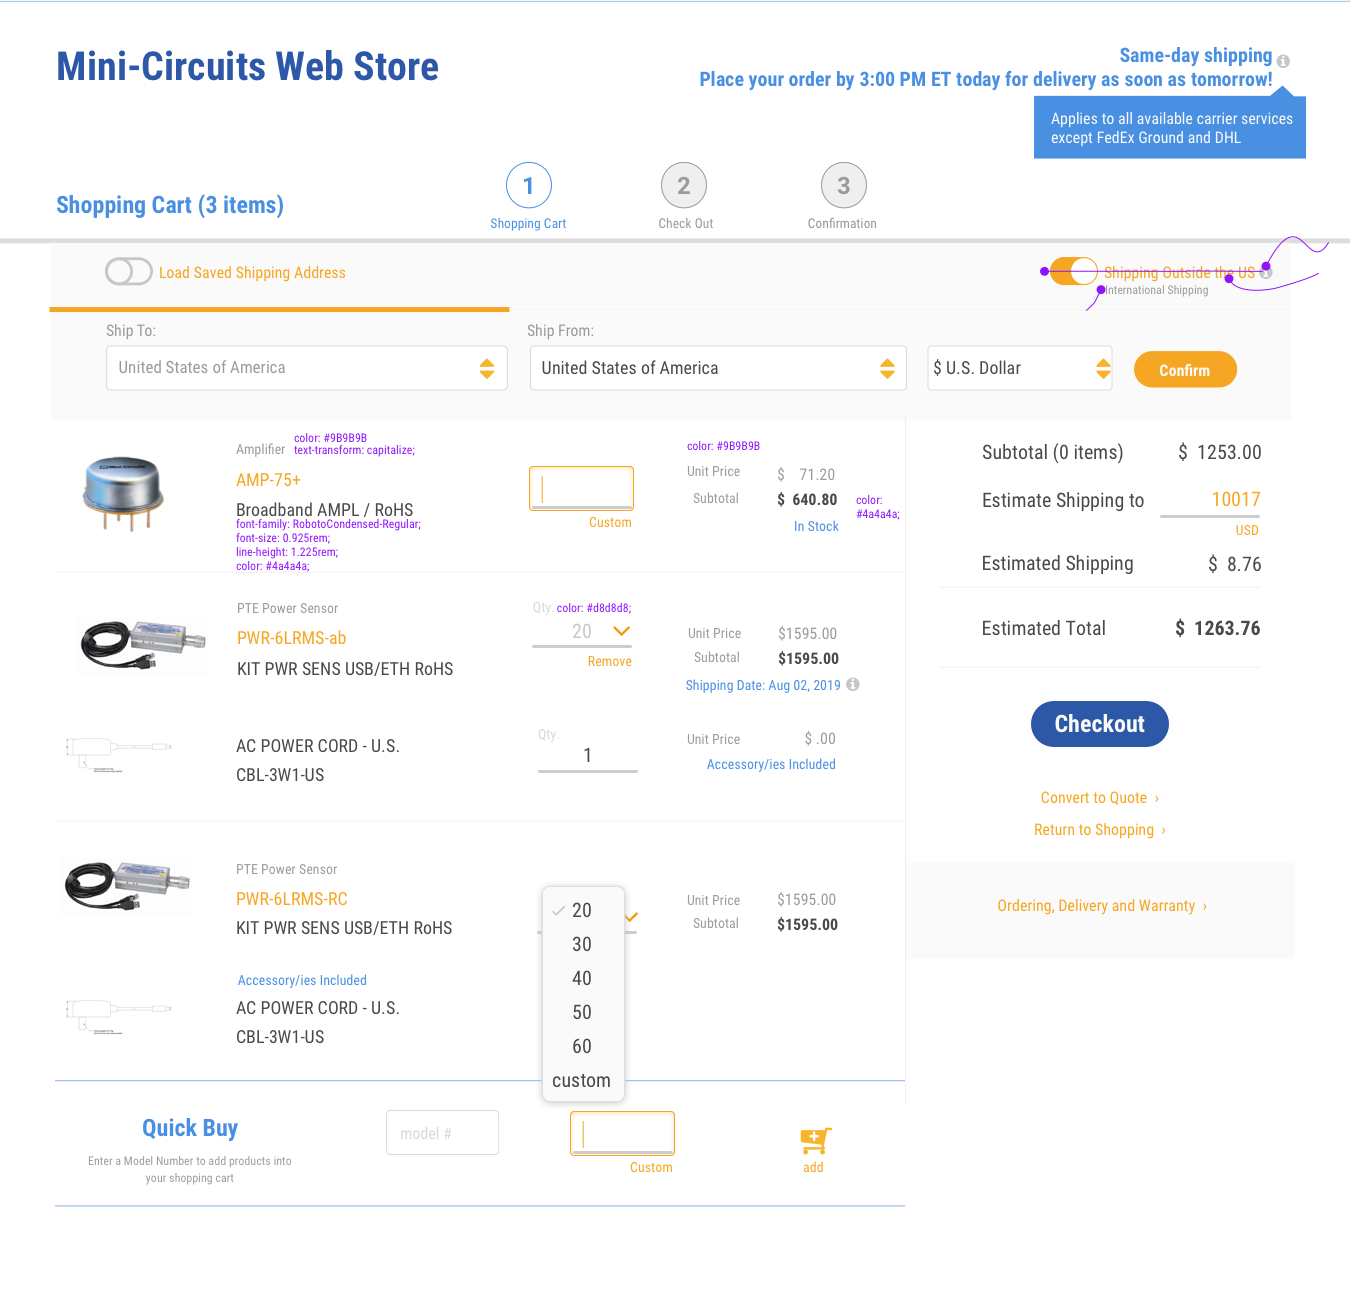The image size is (1350, 1309).
Task: Open the PWR-6LRMS-RC power sensor image
Action: (x=127, y=885)
